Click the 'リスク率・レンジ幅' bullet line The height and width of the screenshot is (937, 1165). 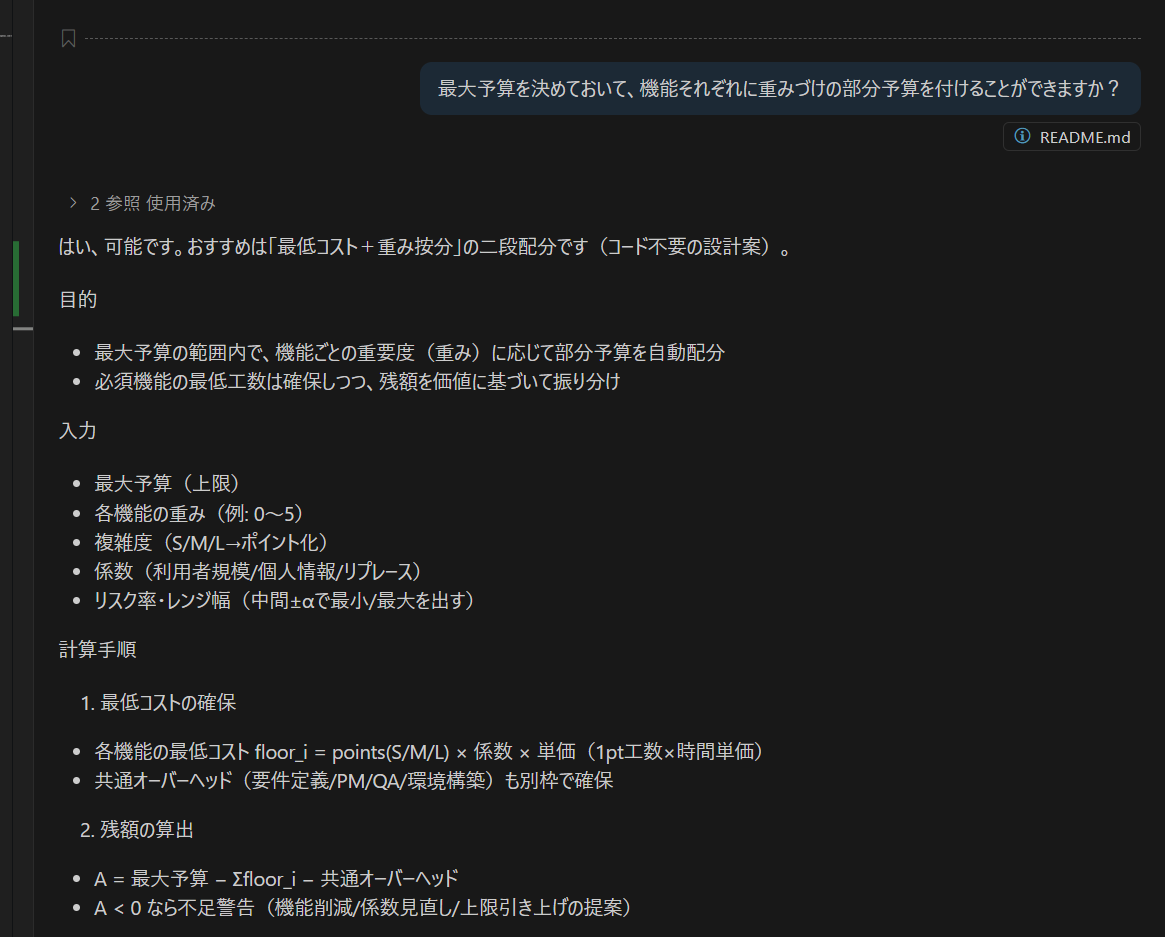[284, 600]
